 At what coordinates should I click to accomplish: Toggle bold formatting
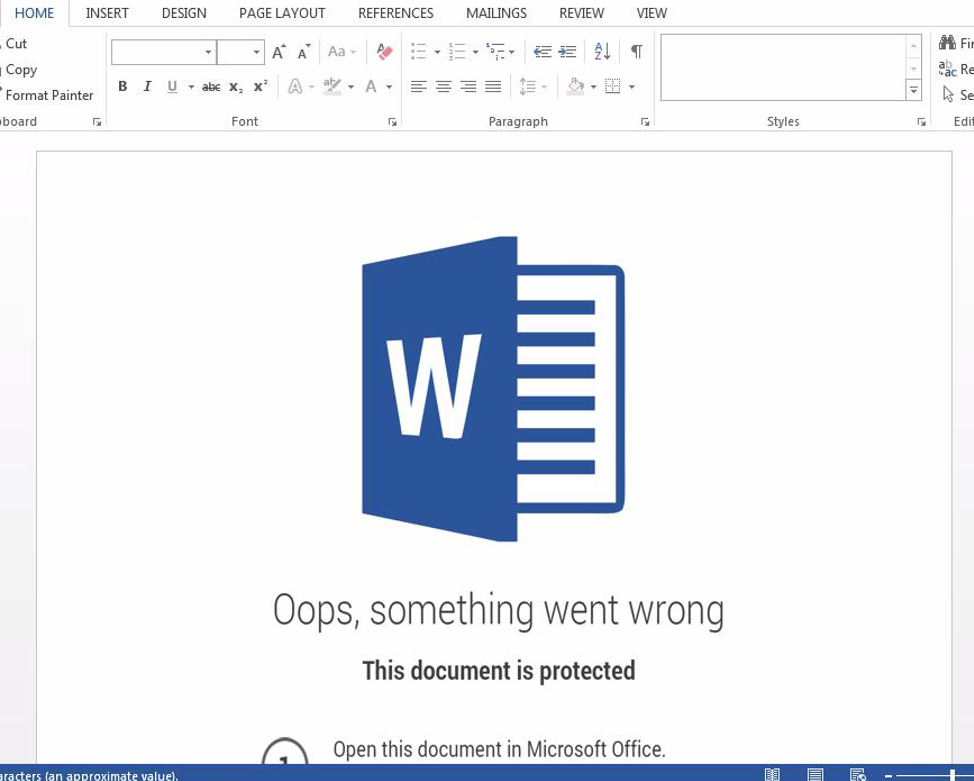click(x=123, y=86)
